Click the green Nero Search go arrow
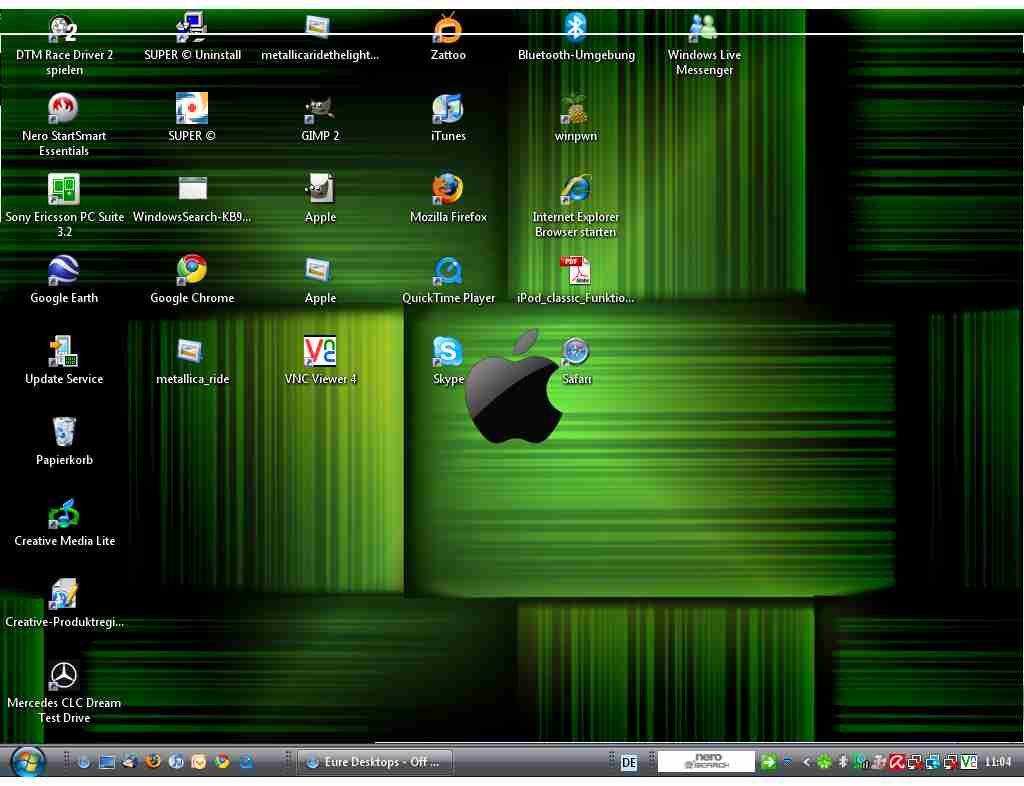The image size is (1024, 786). (769, 761)
